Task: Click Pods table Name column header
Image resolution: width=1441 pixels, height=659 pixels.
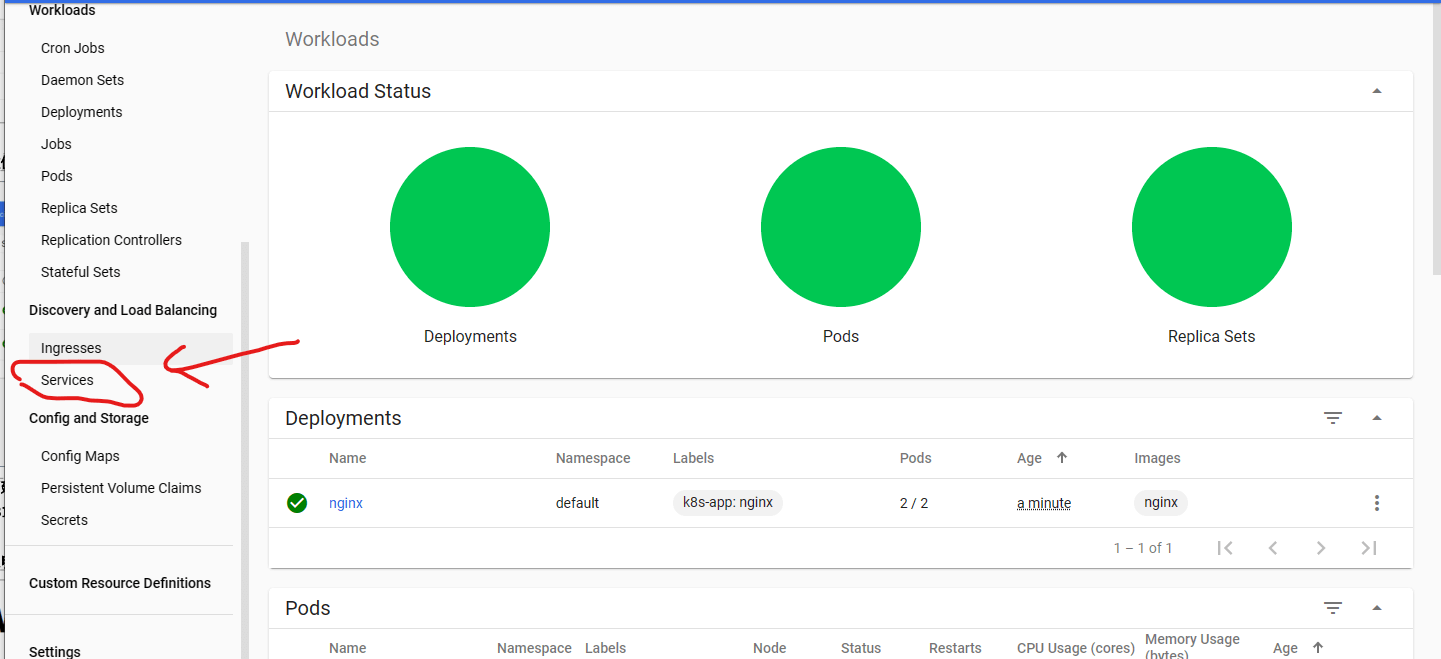Action: (x=348, y=648)
